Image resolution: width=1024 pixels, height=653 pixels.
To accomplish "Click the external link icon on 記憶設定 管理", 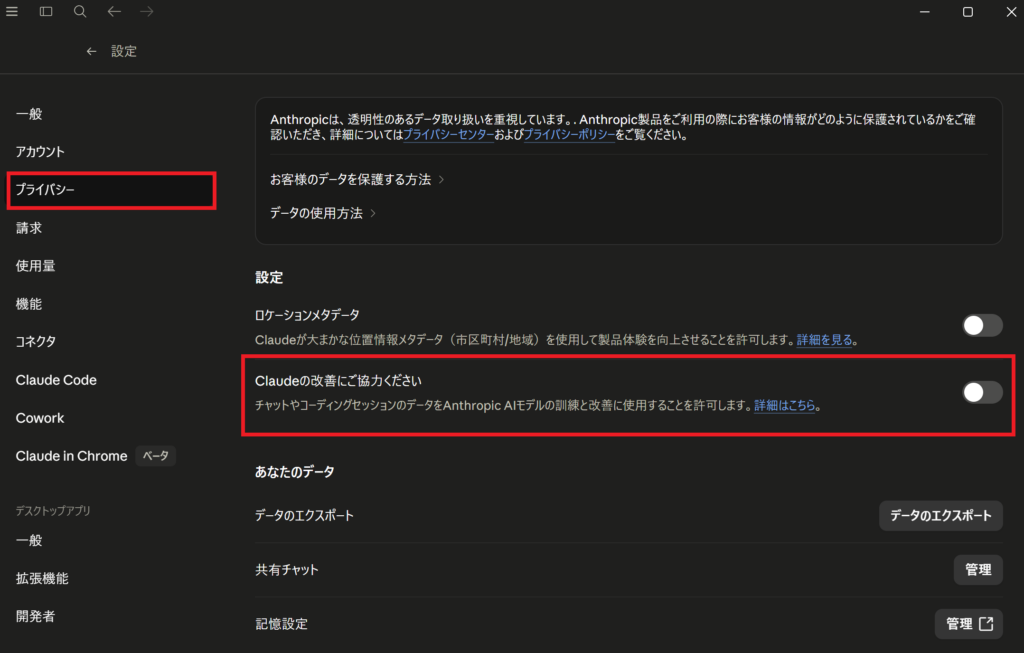I will [x=986, y=624].
